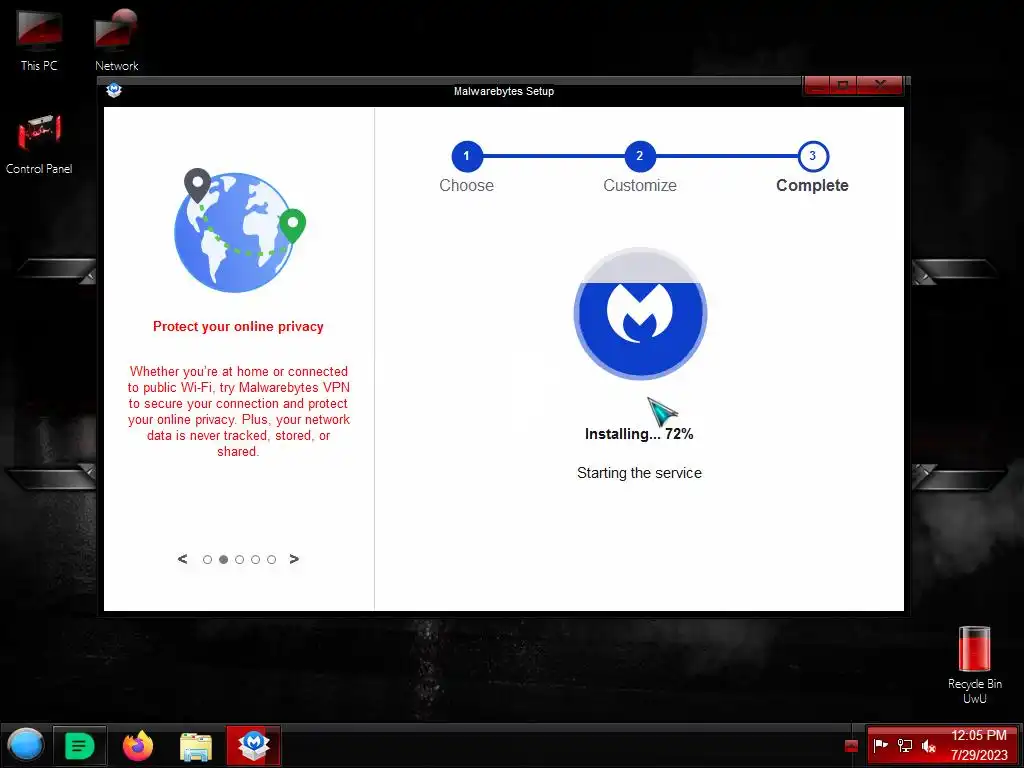
Task: Show hidden tray icons red arrow
Action: (851, 746)
